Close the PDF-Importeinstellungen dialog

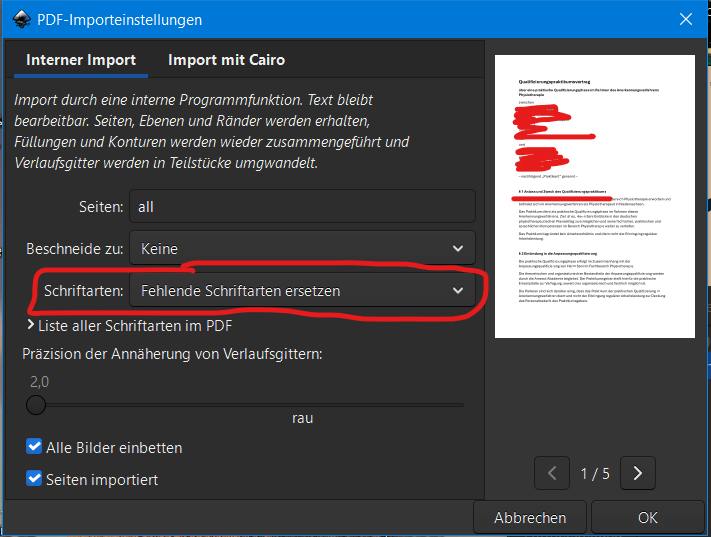[686, 19]
